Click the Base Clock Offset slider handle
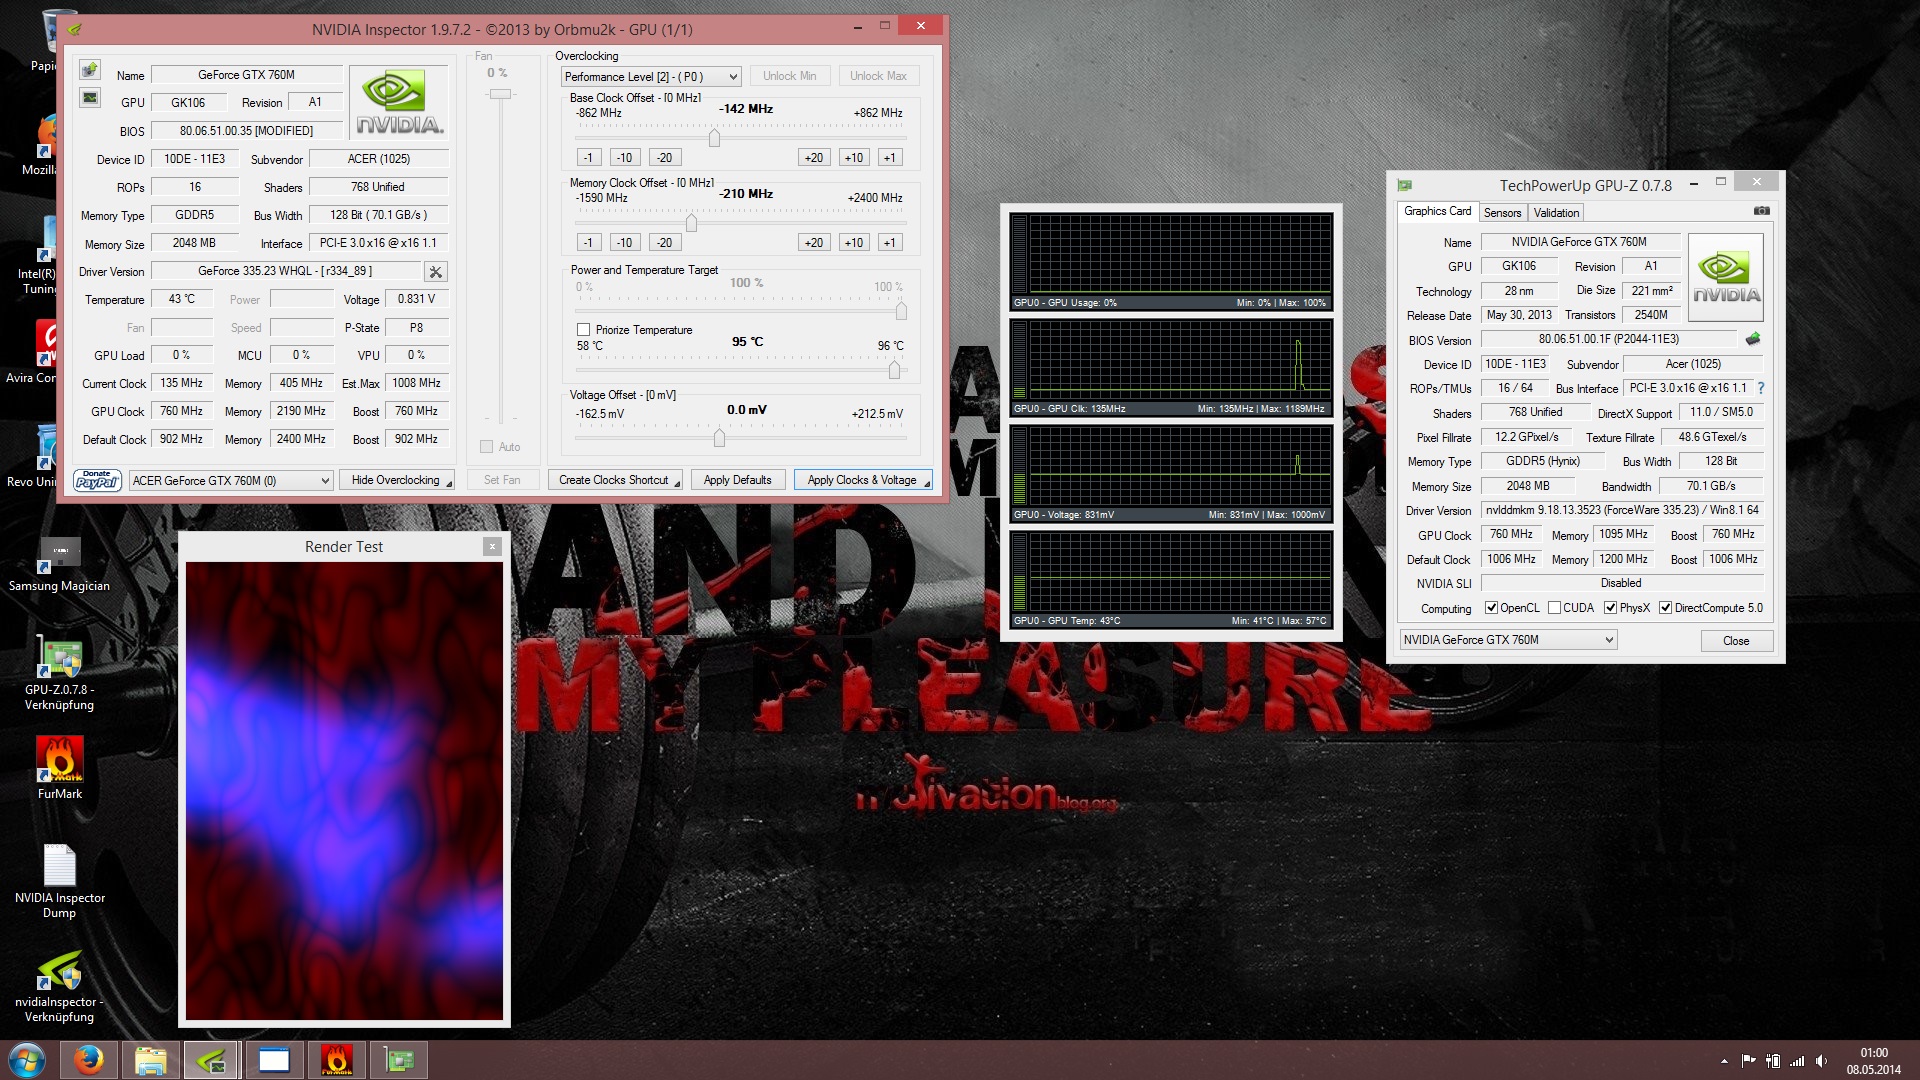Image resolution: width=1920 pixels, height=1080 pixels. pos(714,138)
